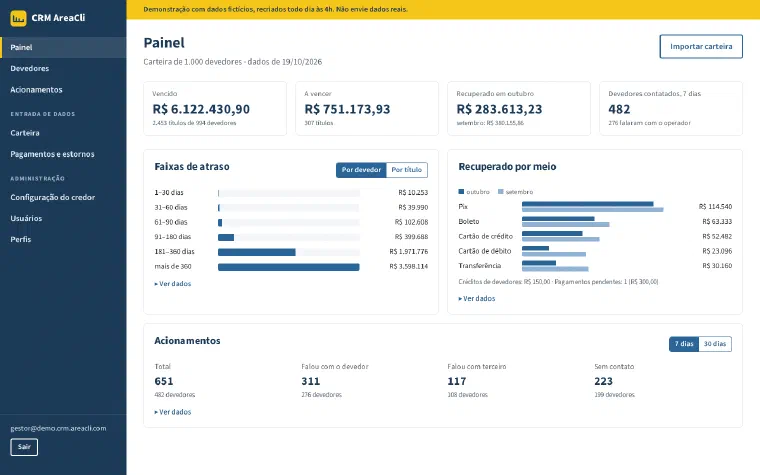Click the gestor@demo.crm.areacli.com email
The width and height of the screenshot is (760, 475).
pos(58,428)
